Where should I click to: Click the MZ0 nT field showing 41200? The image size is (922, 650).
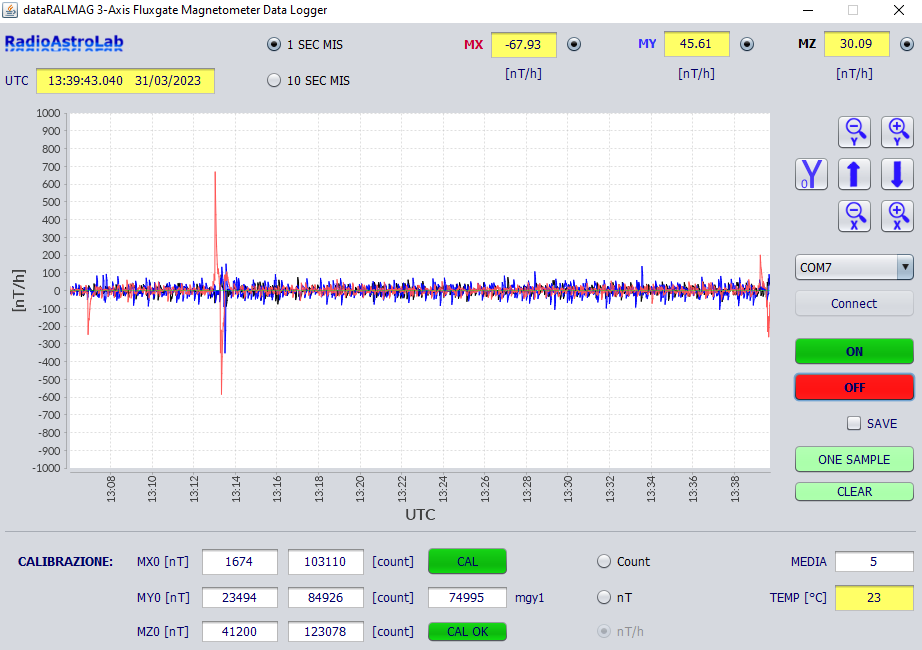(239, 631)
